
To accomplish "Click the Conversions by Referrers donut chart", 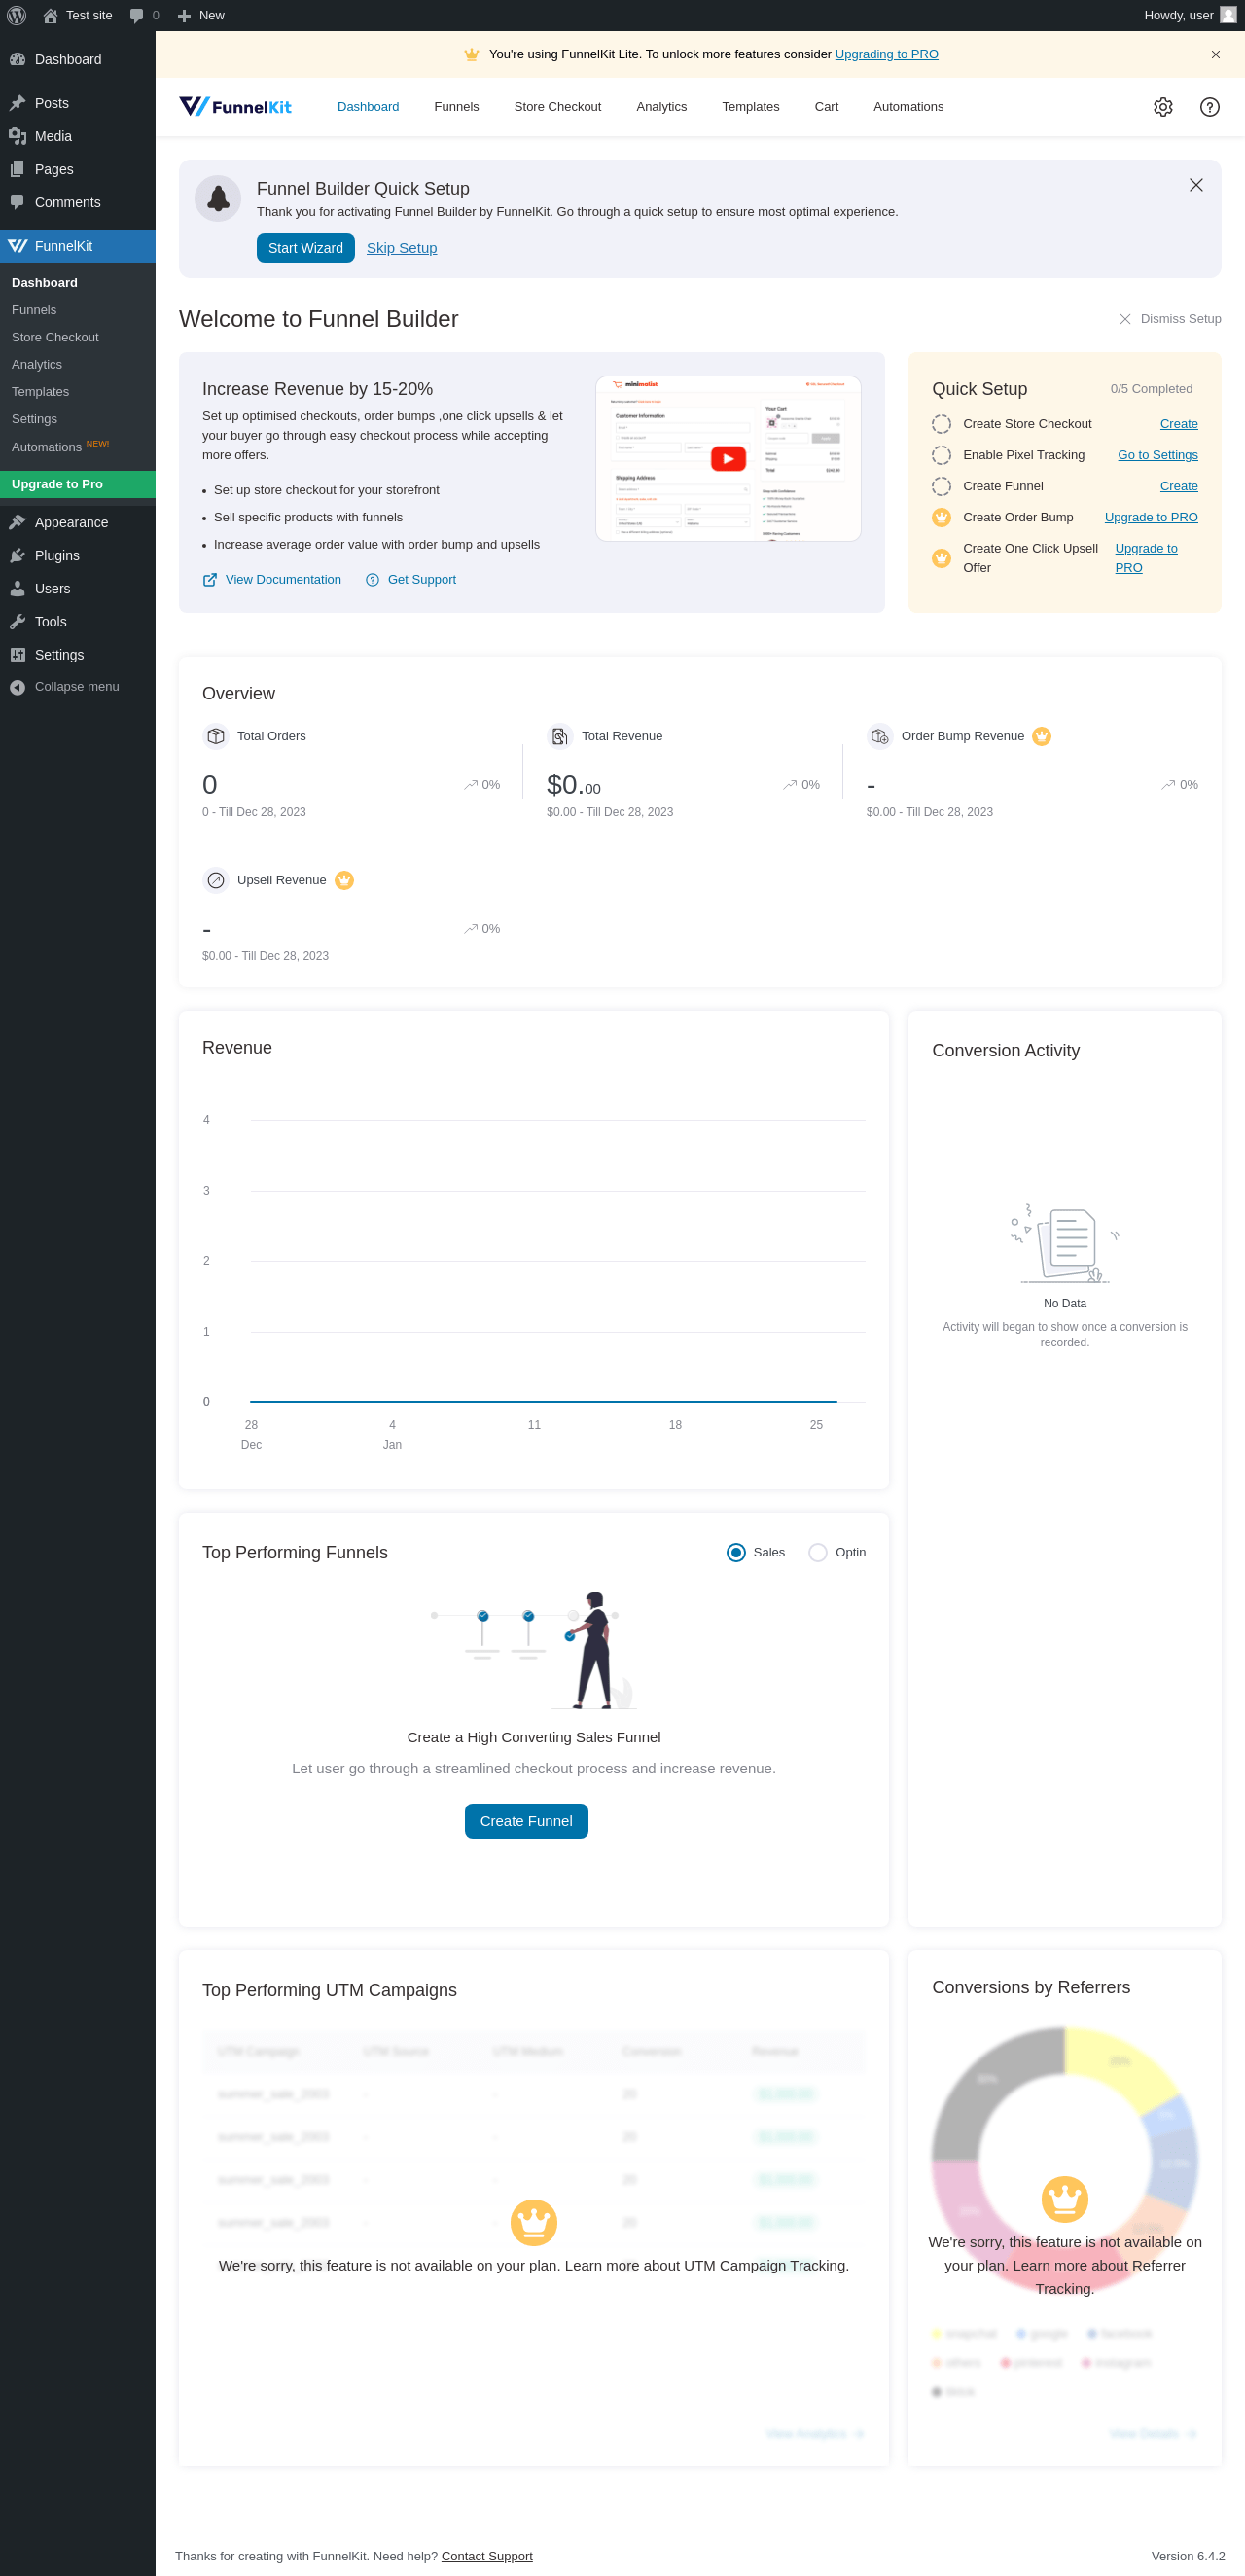I will 1064,2160.
